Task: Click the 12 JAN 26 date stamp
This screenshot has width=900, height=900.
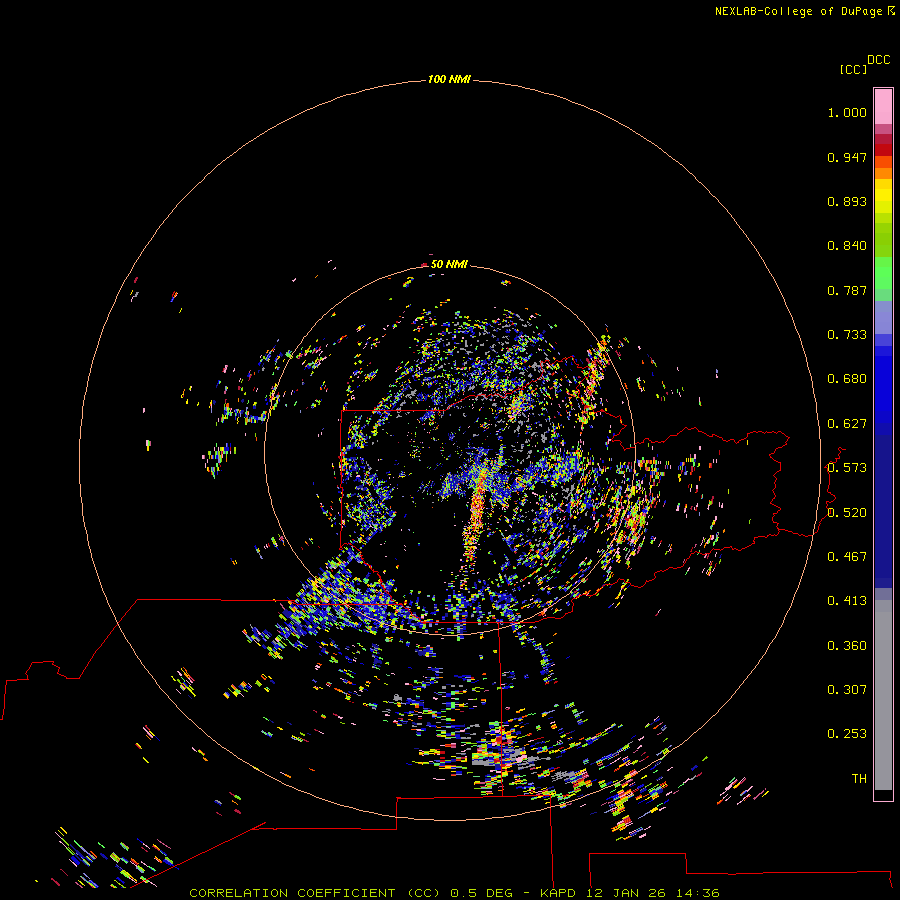Action: tap(626, 893)
